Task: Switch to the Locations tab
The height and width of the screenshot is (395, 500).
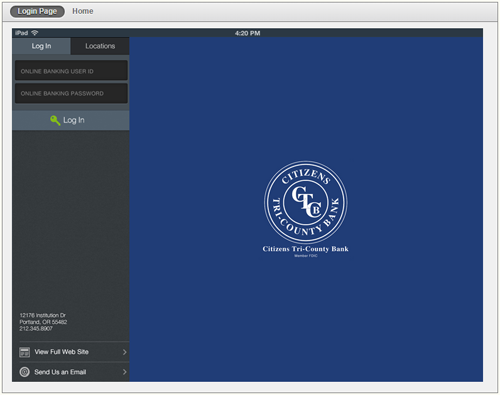Action: tap(100, 46)
